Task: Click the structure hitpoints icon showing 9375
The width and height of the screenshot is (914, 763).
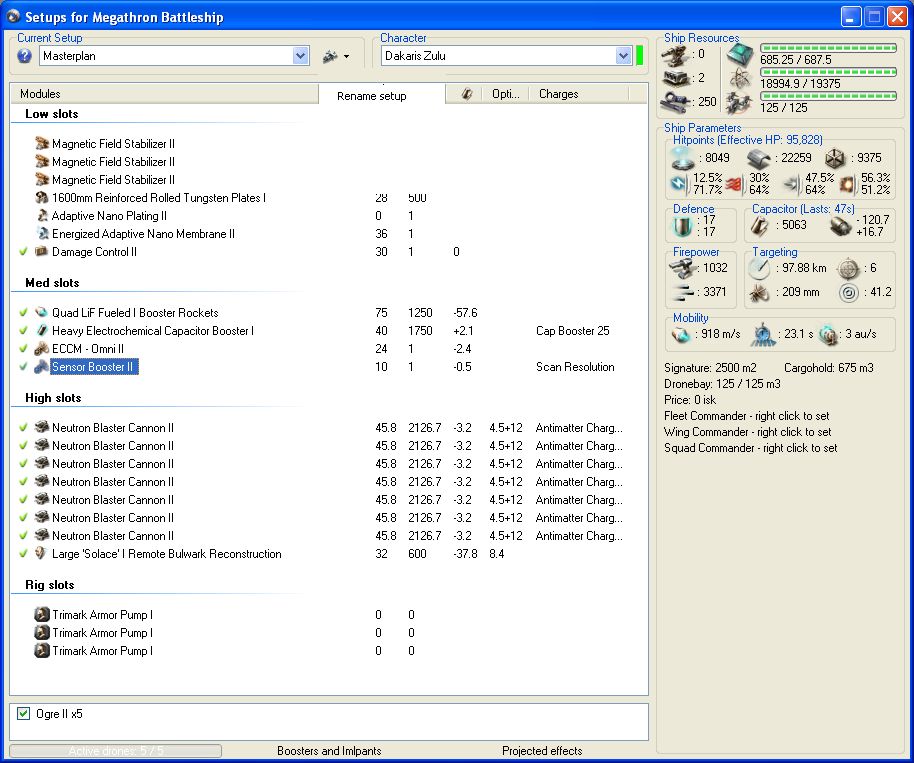Action: tap(835, 158)
